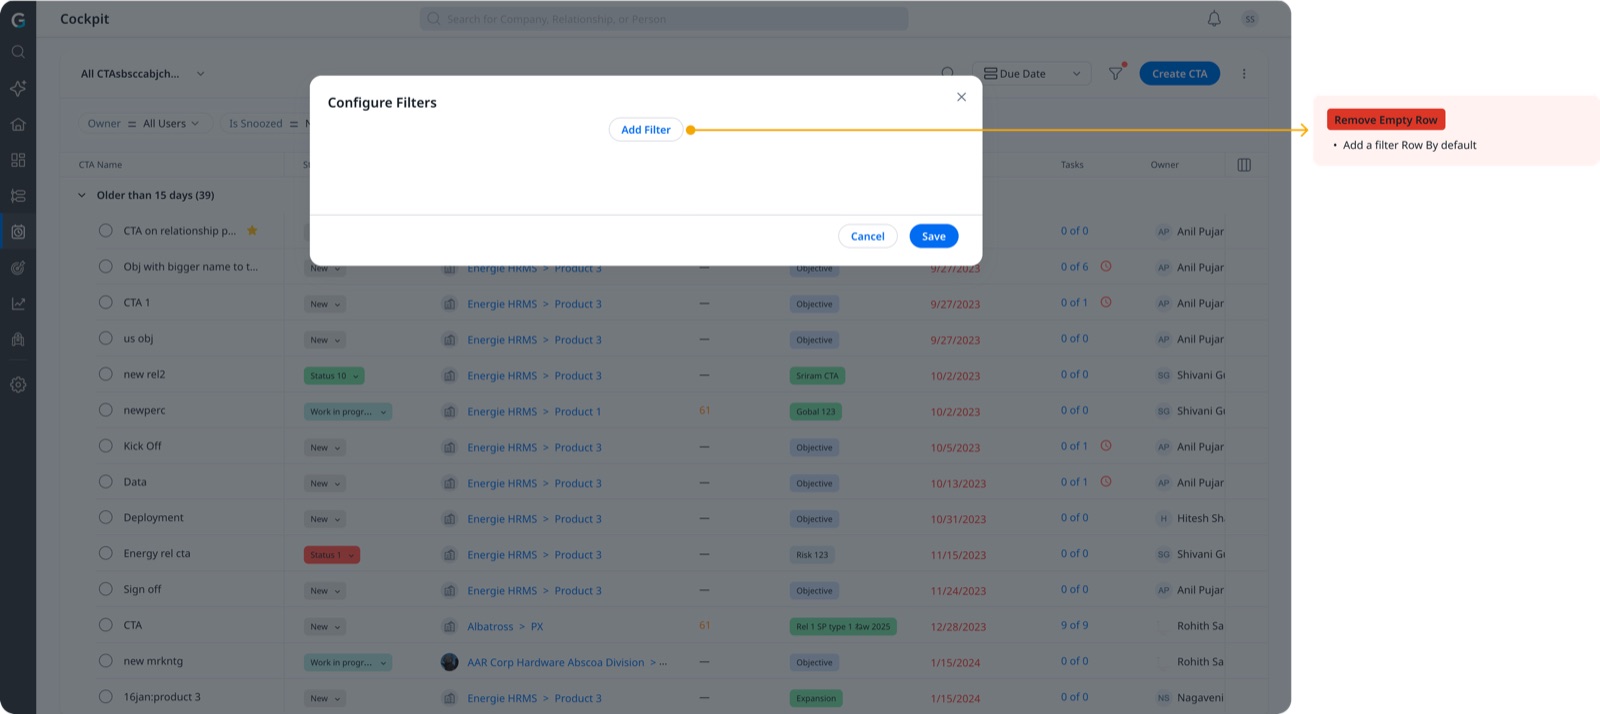This screenshot has height=714, width=1600.
Task: Select the Energy rel cta row circle
Action: click(105, 553)
